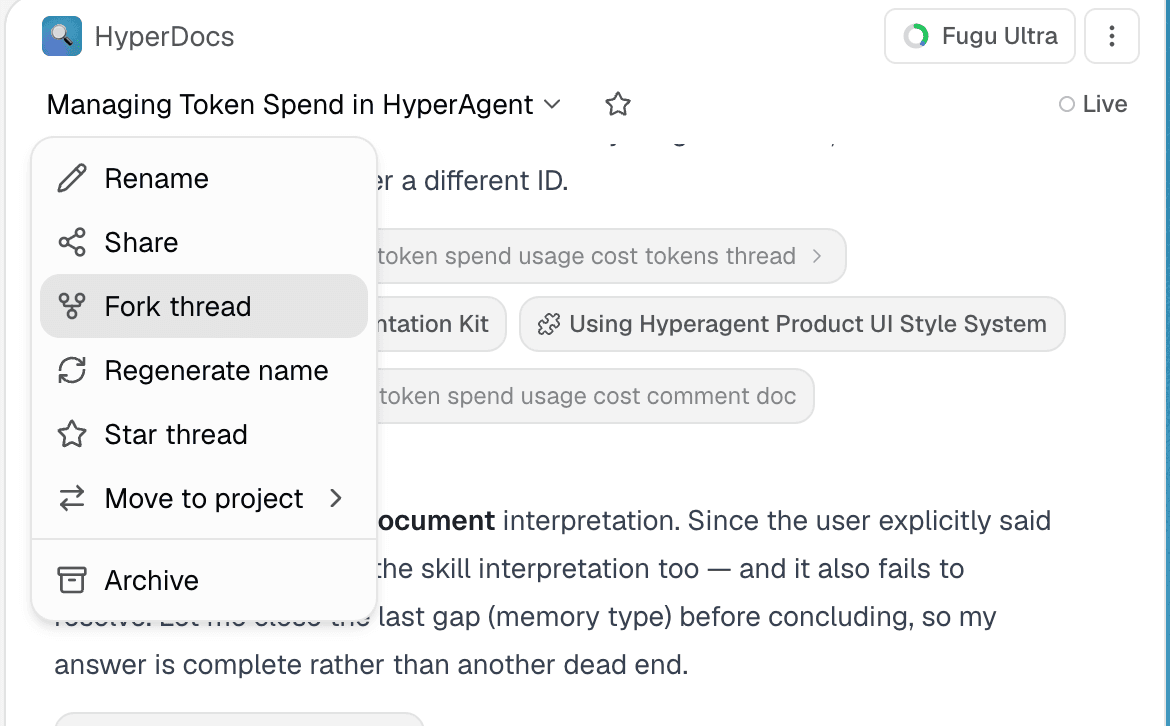This screenshot has width=1170, height=726.
Task: Select Share in the thread menu
Action: pos(204,242)
